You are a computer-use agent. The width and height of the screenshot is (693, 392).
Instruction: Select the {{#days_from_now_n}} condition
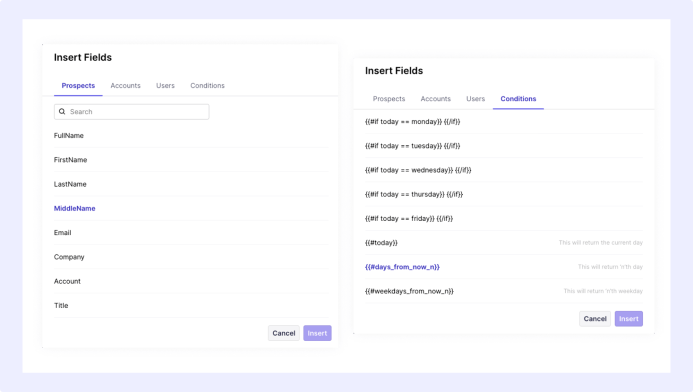504,267
